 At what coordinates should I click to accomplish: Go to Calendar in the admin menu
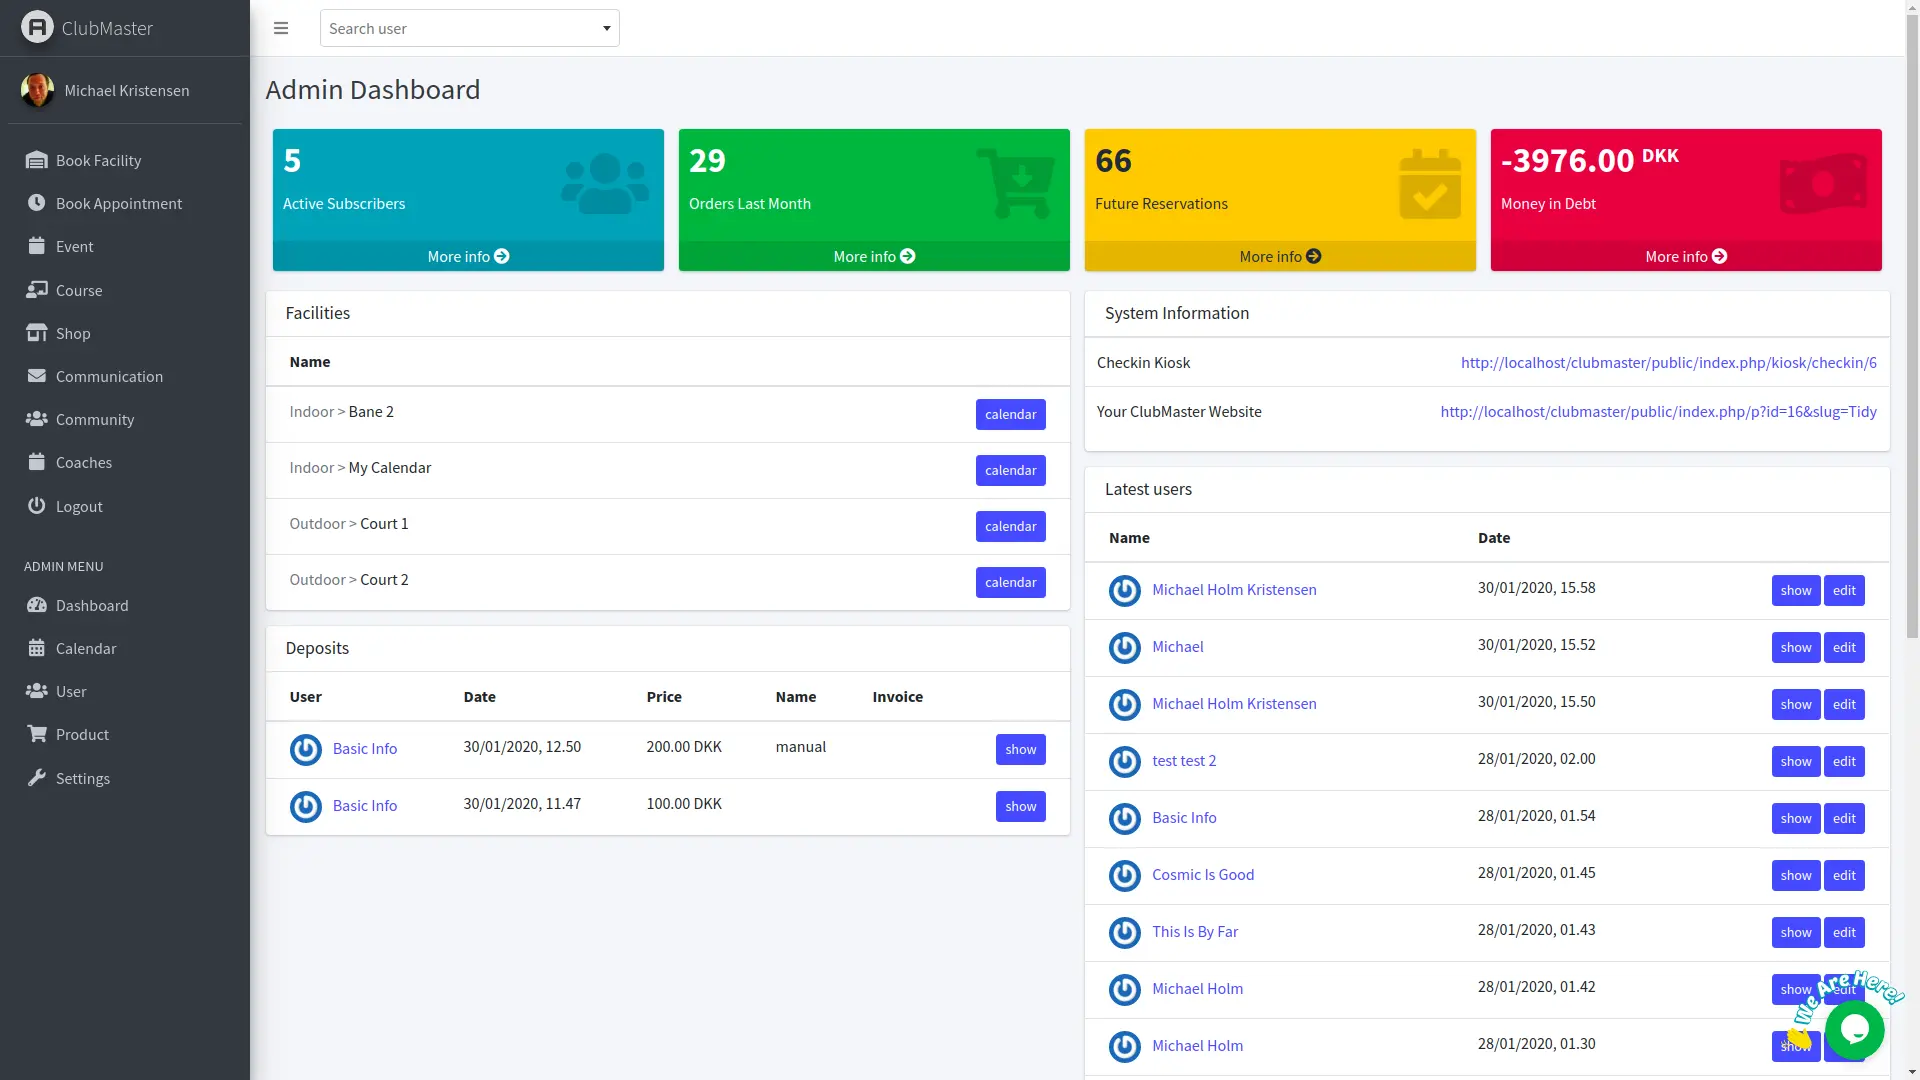[x=86, y=648]
